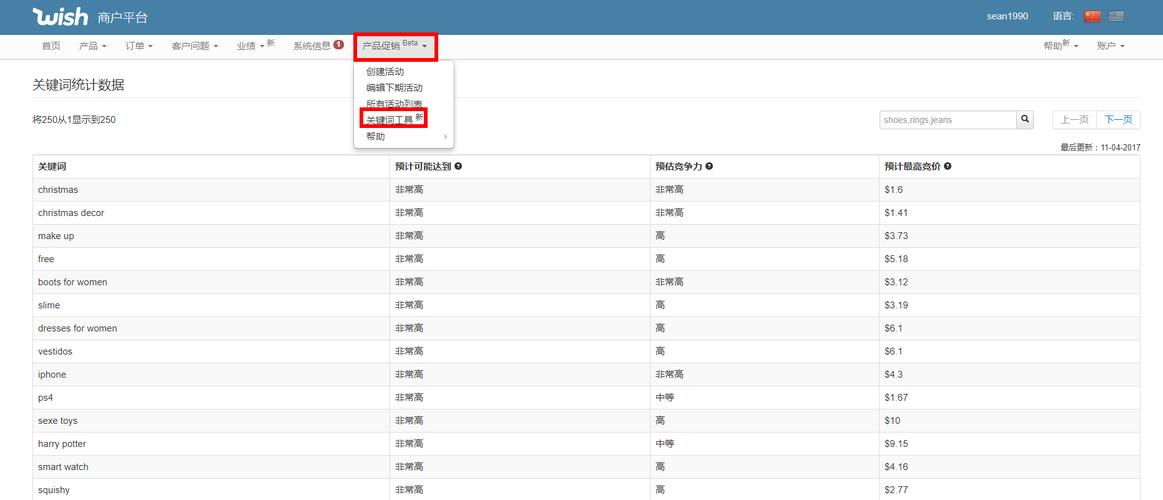Switch language to US flag

point(1116,16)
